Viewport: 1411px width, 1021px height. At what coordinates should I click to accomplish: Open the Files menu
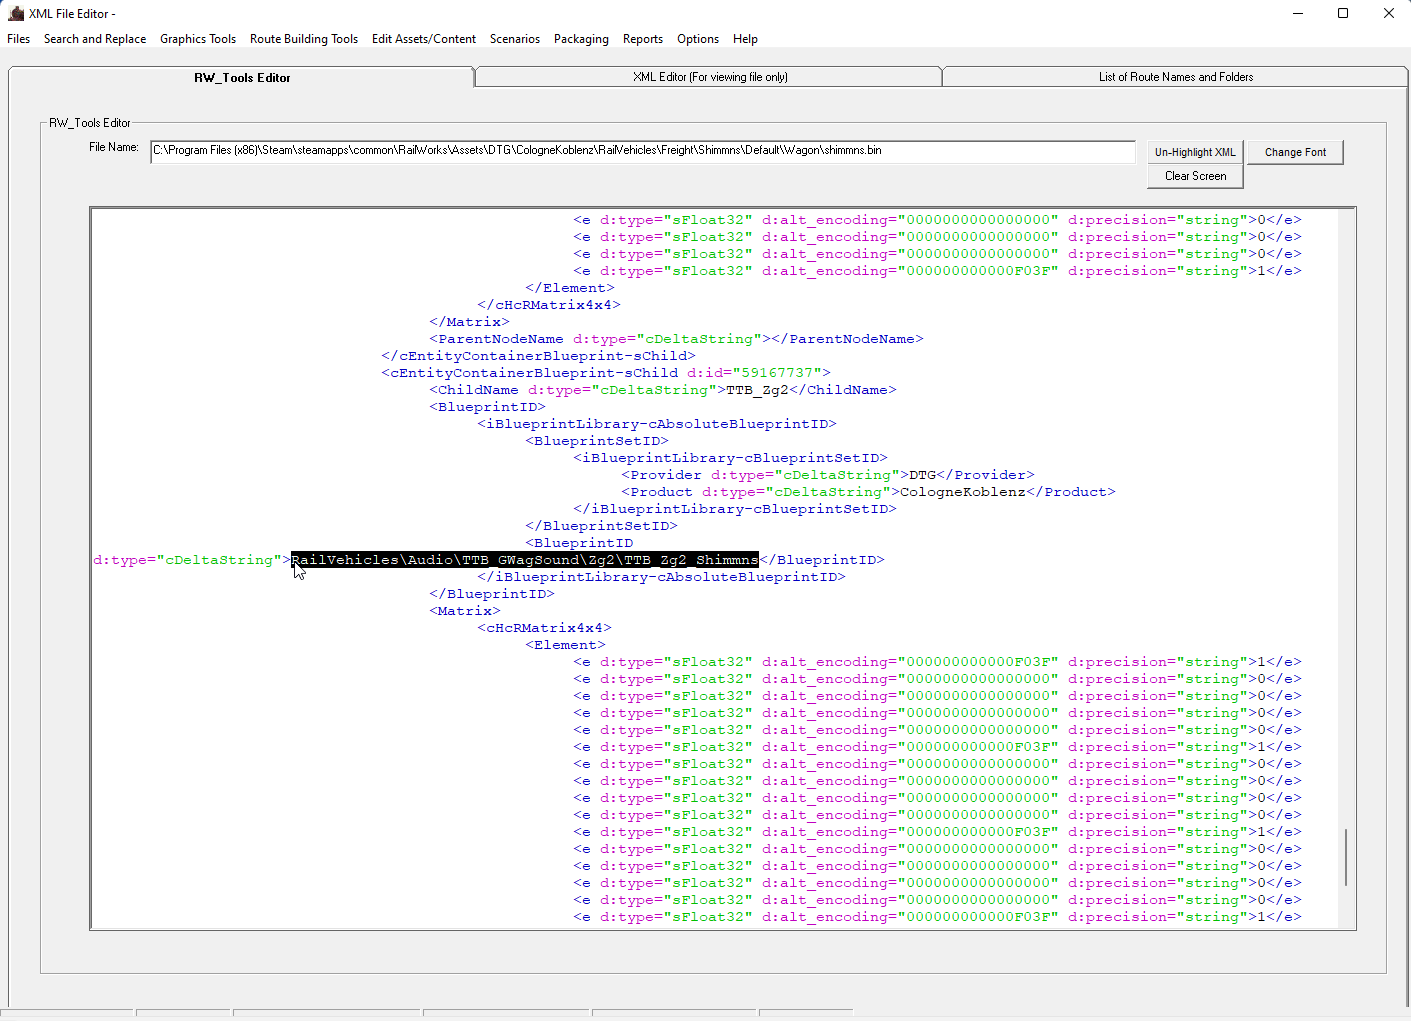tap(19, 39)
